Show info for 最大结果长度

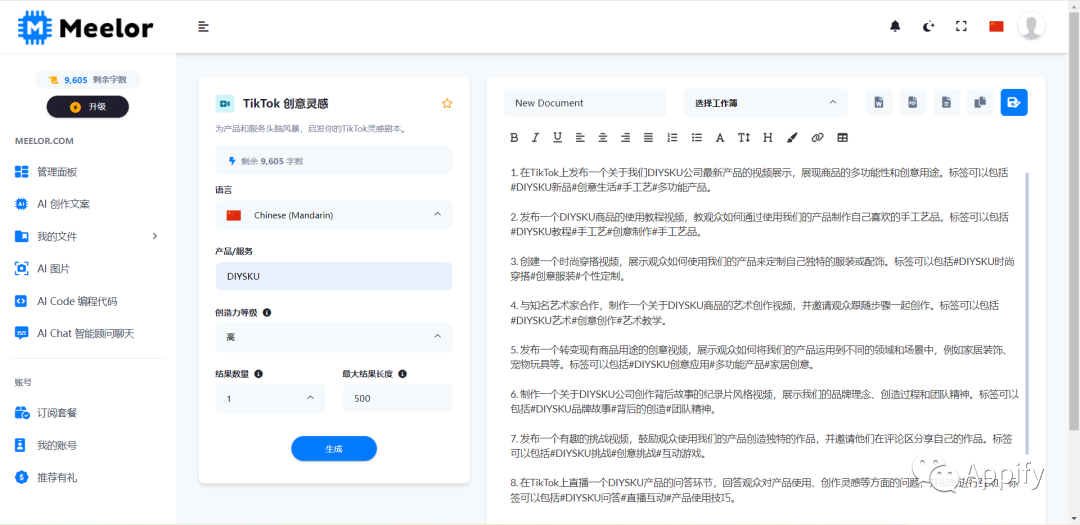(x=402, y=374)
